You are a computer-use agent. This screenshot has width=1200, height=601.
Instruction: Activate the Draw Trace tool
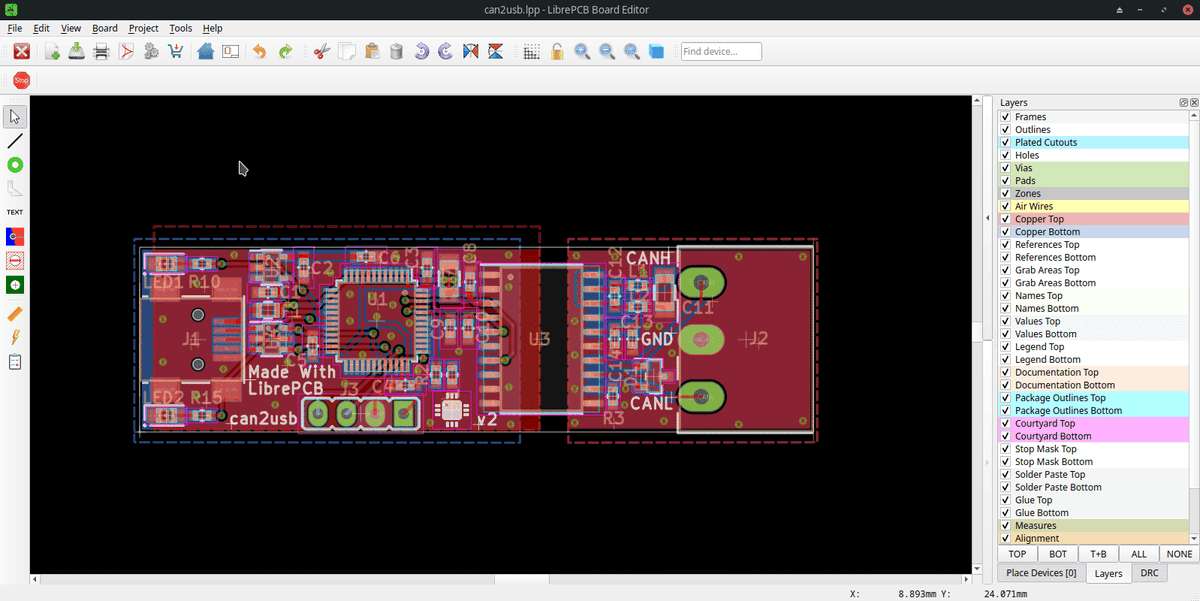click(x=14, y=140)
